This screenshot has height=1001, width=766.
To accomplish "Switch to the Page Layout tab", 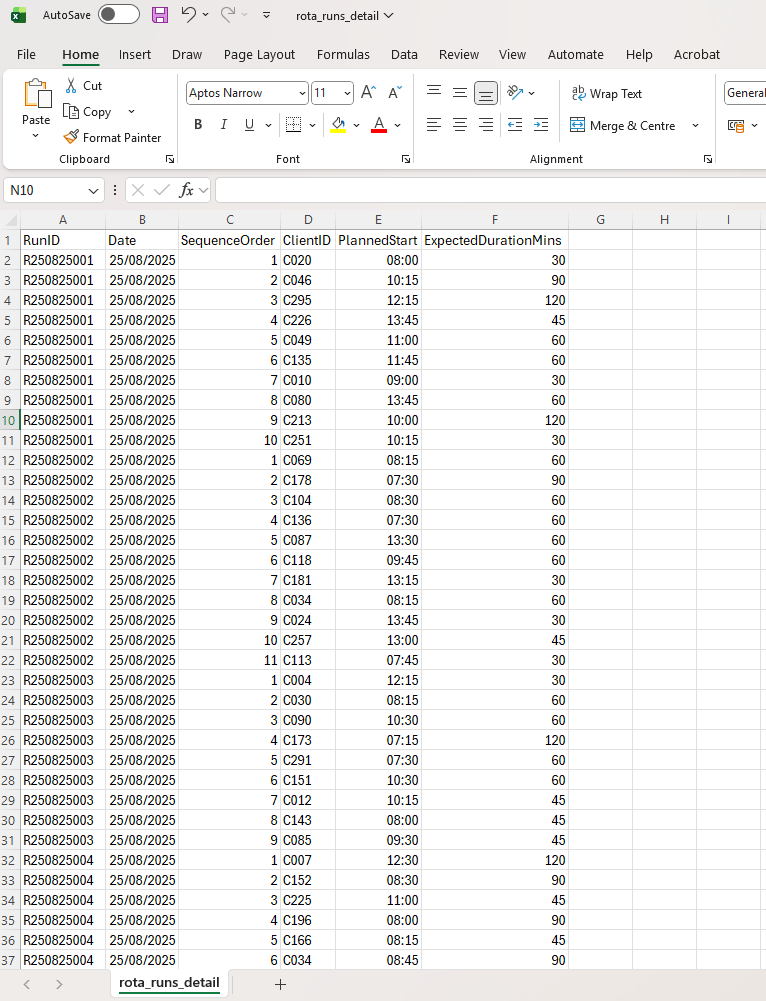I will coord(259,55).
